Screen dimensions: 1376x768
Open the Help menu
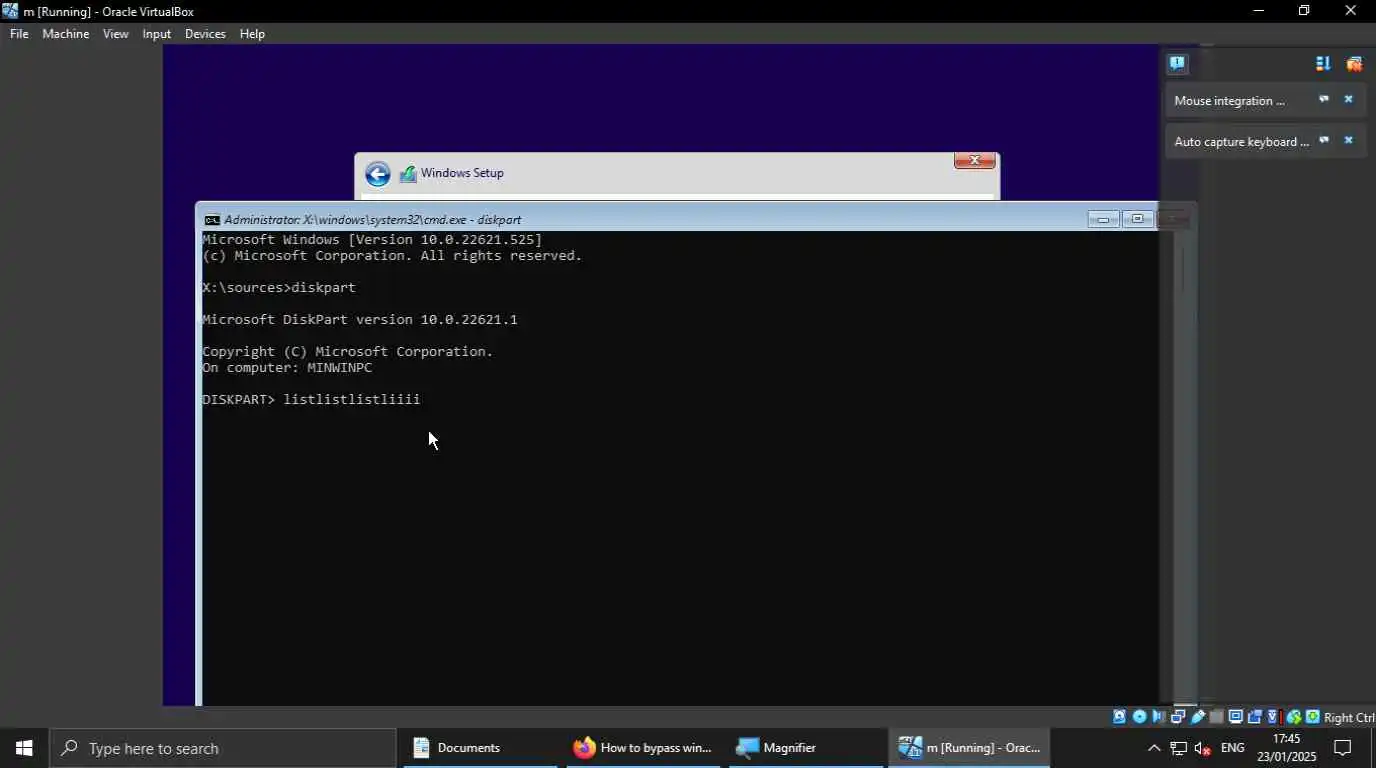point(252,34)
